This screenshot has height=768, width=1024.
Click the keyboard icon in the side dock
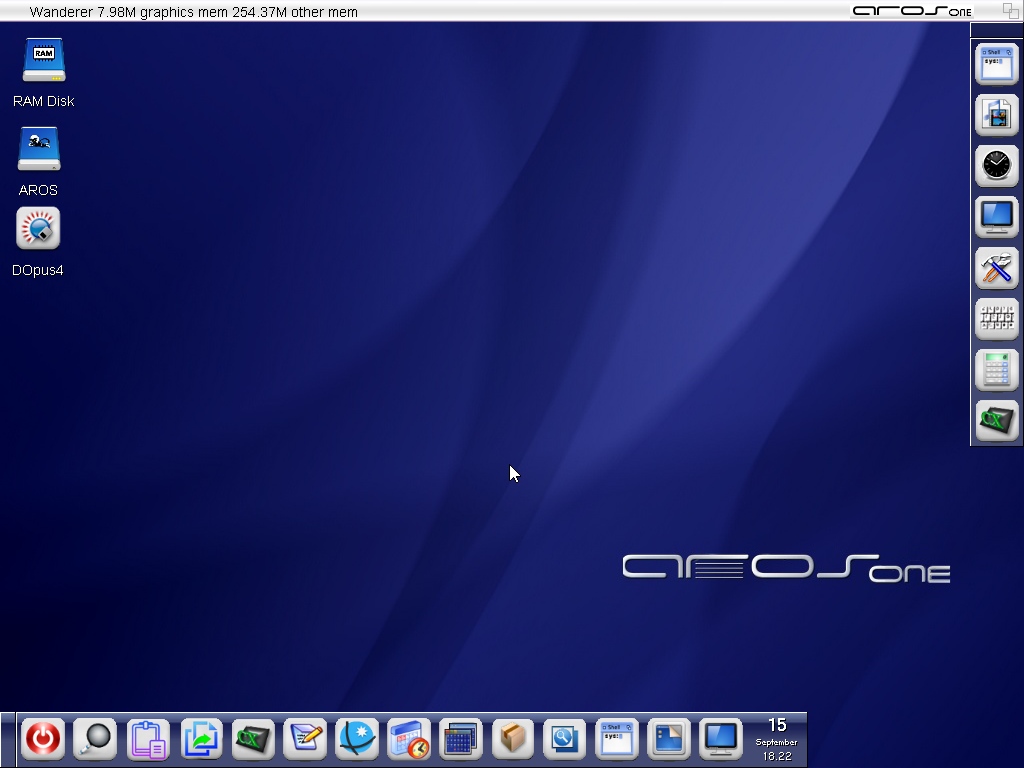pyautogui.click(x=996, y=319)
